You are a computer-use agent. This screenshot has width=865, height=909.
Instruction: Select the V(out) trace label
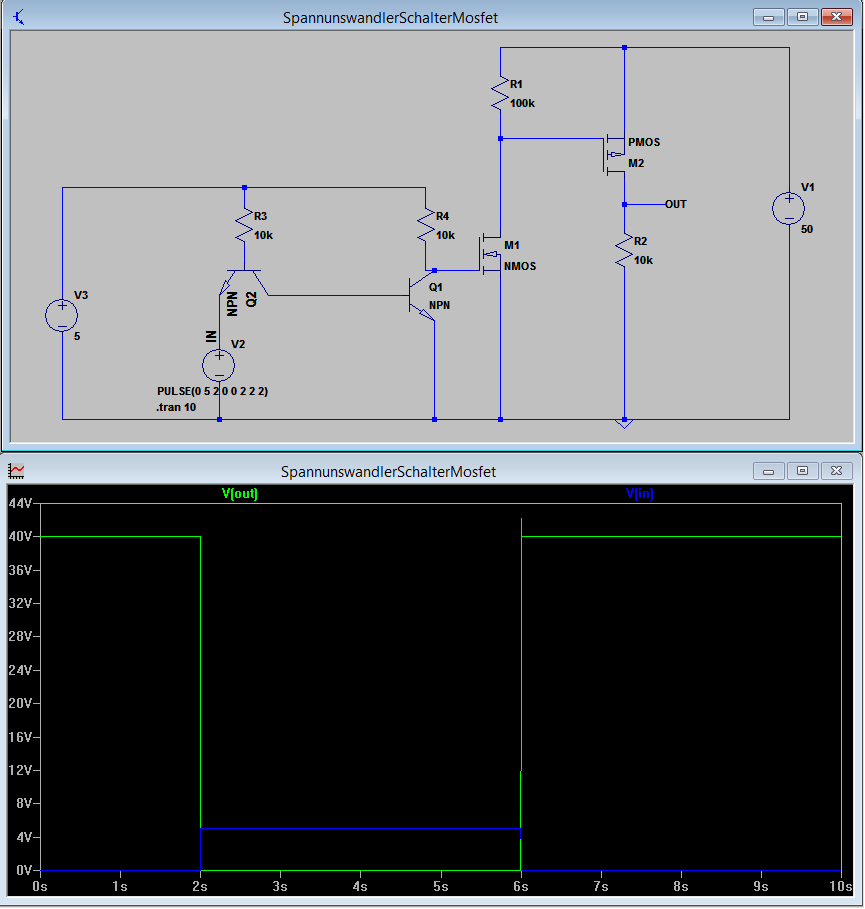[x=239, y=493]
